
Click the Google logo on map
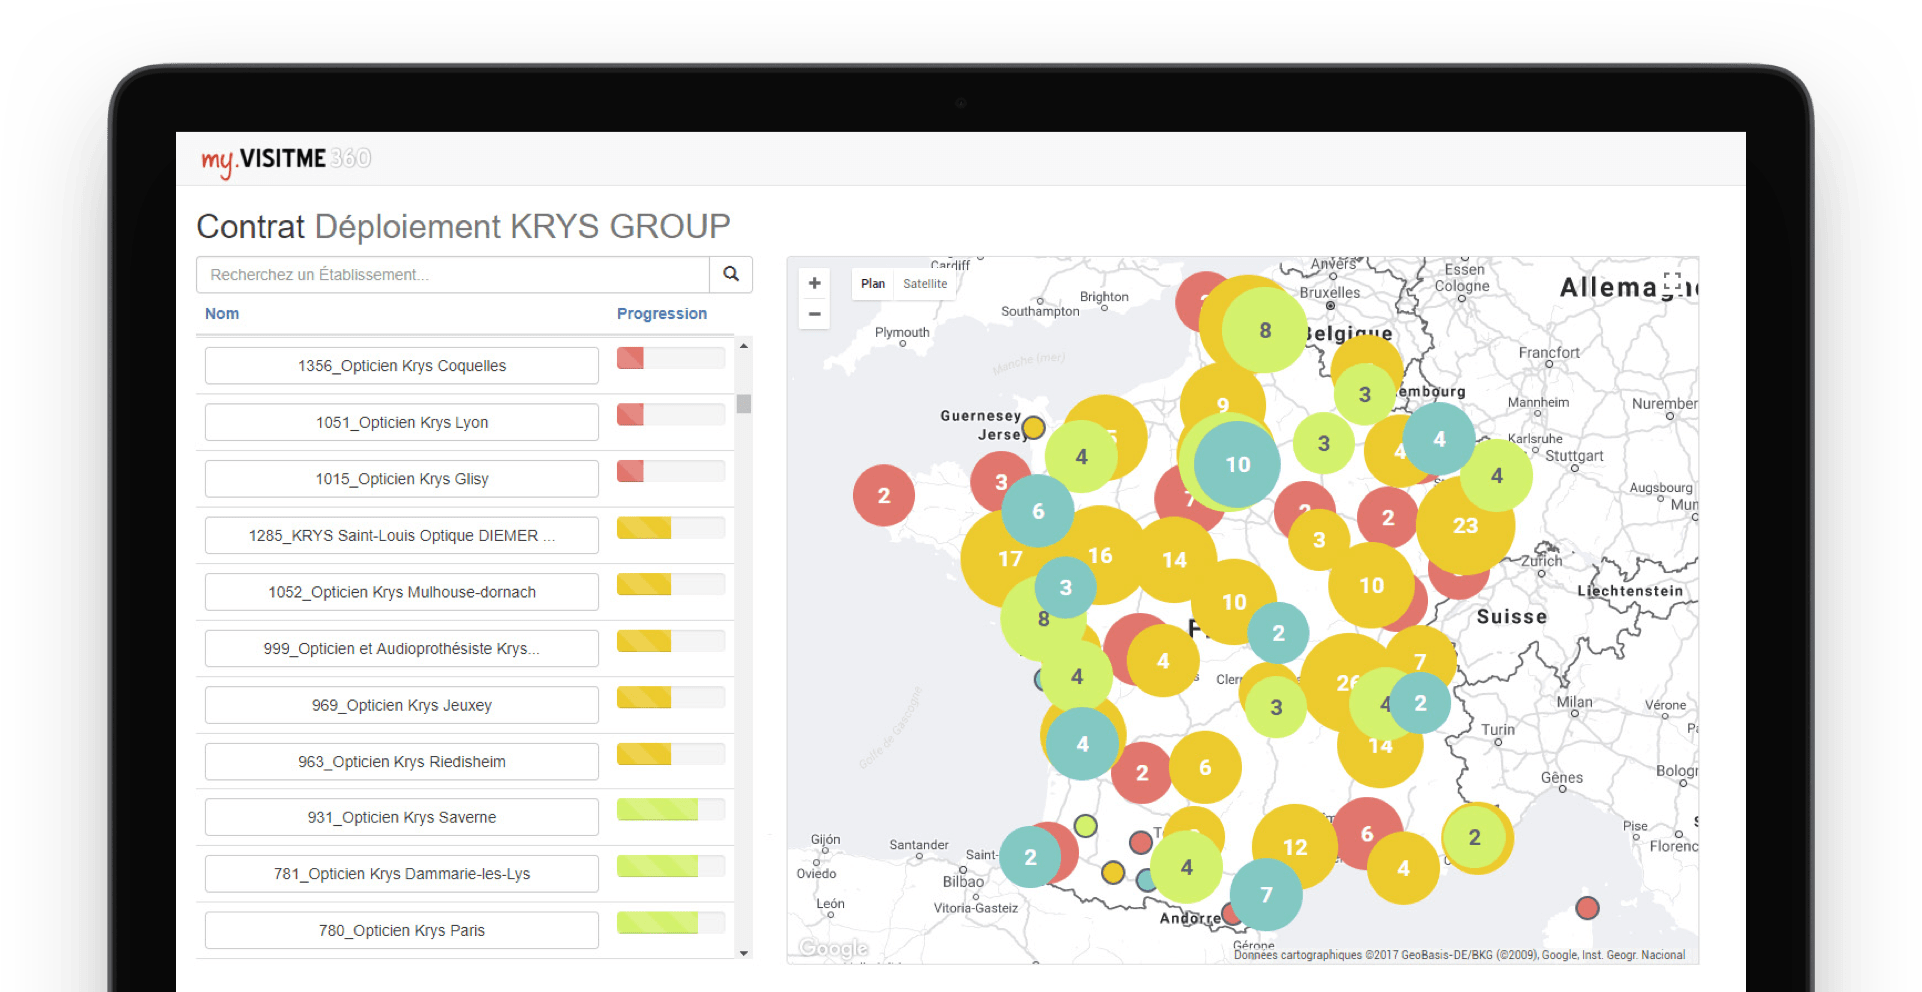click(x=834, y=948)
